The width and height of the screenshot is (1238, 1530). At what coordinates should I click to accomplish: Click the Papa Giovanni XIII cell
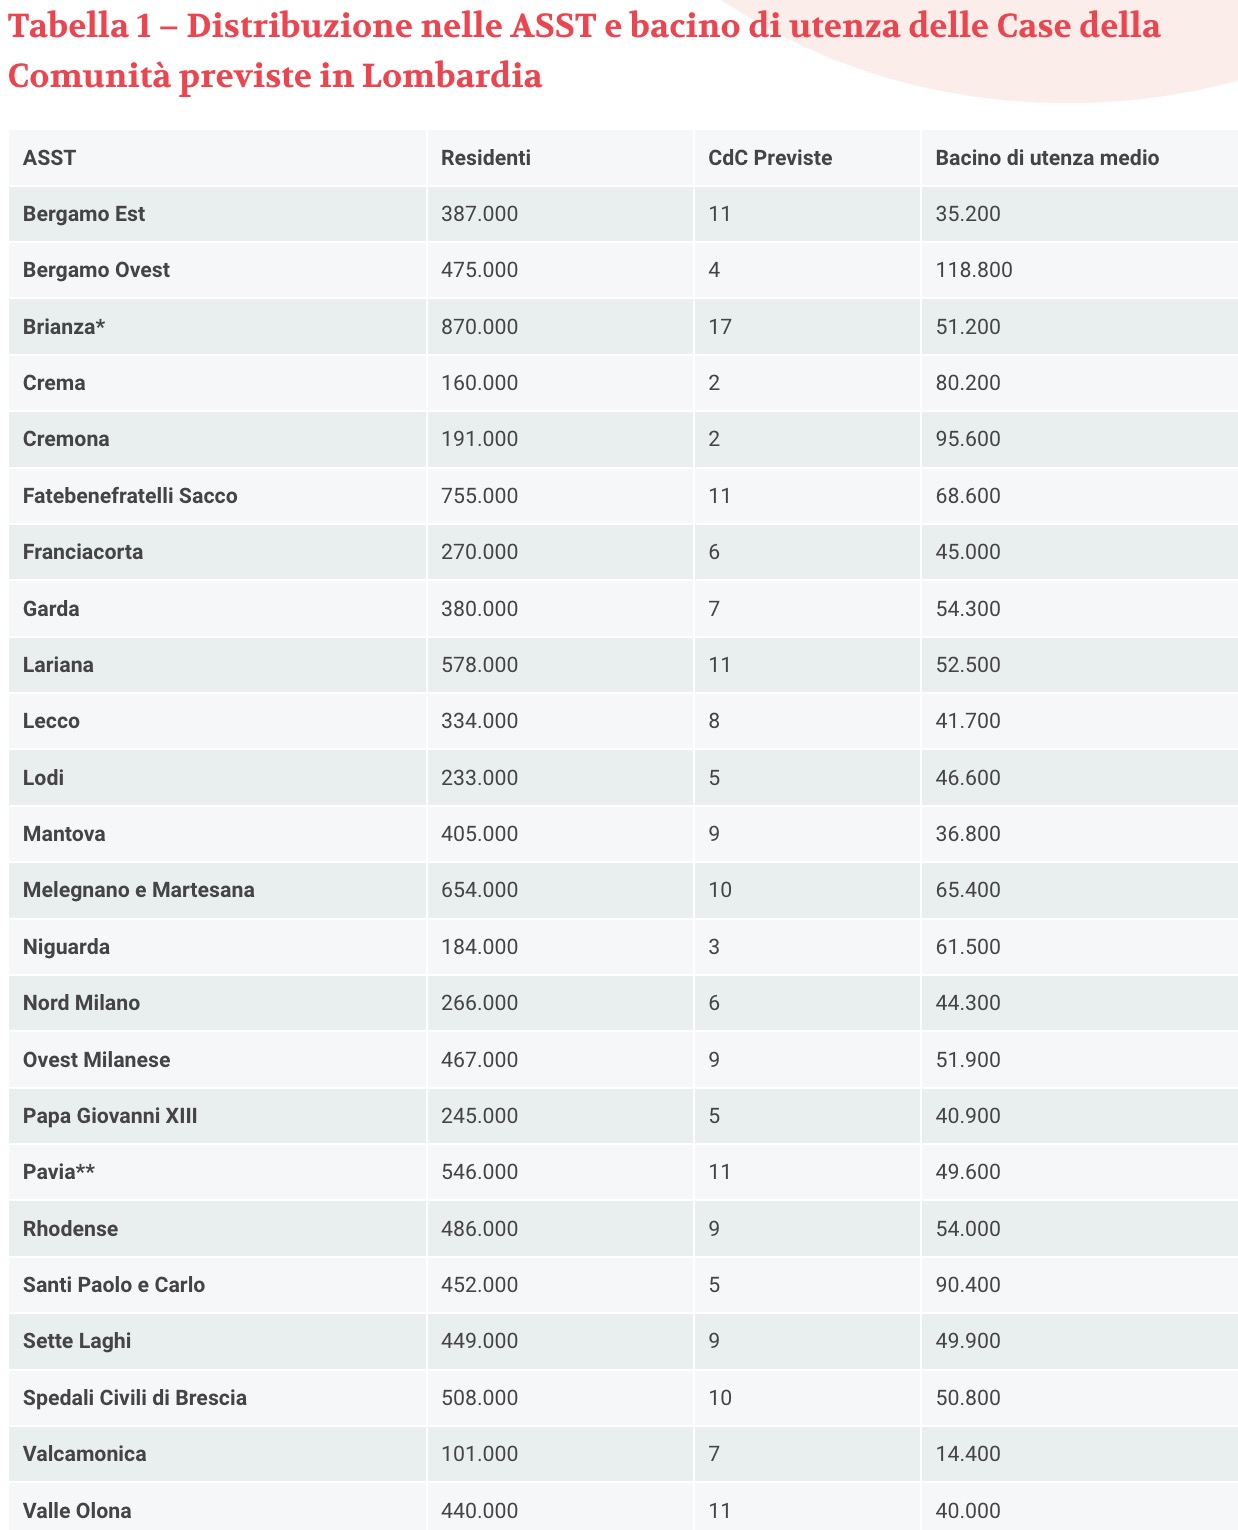coord(110,1116)
